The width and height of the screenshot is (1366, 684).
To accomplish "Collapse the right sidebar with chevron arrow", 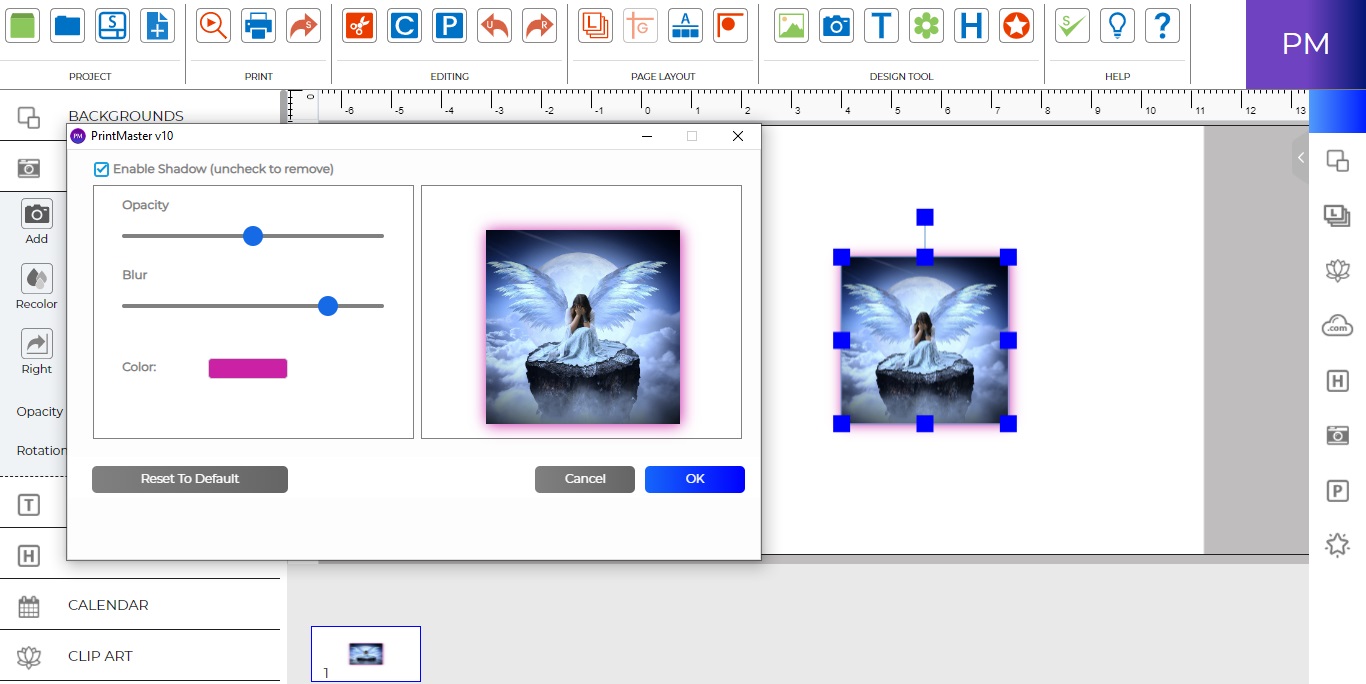I will pyautogui.click(x=1300, y=158).
